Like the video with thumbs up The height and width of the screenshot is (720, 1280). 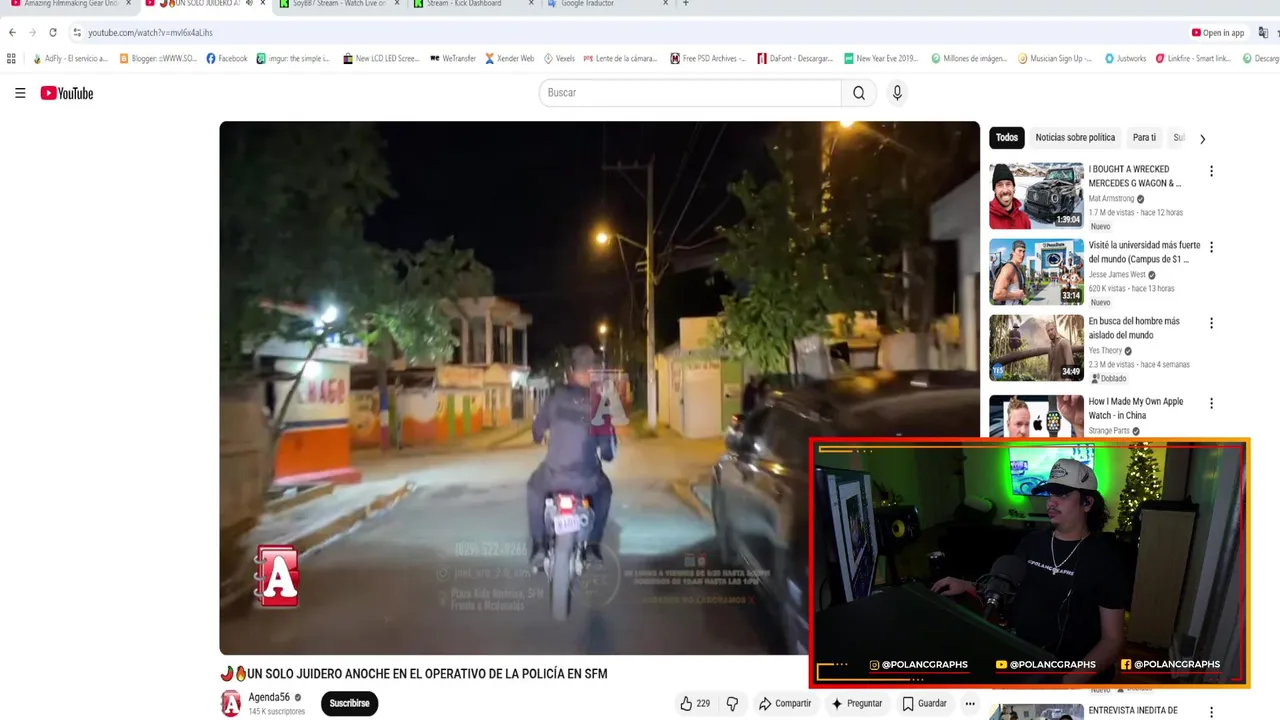696,704
